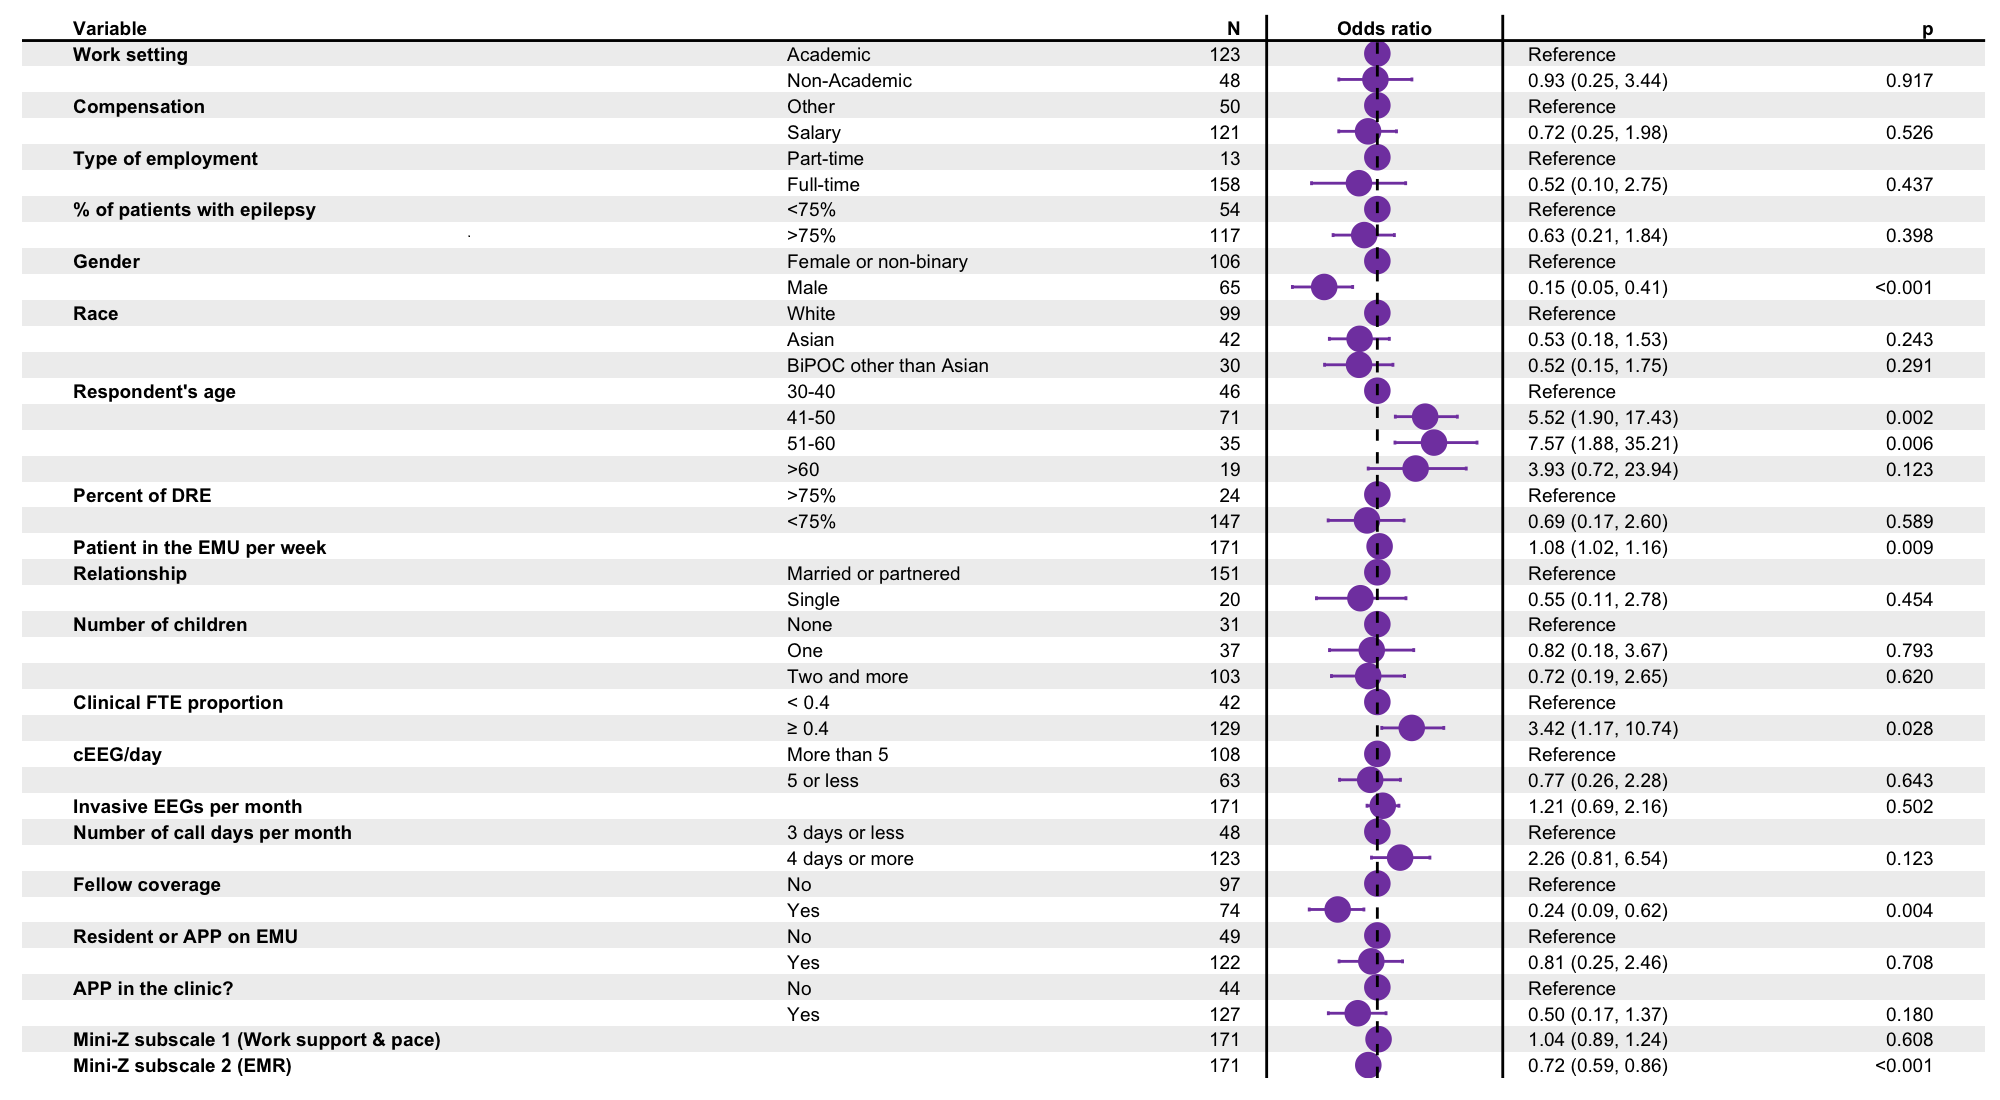Click the Married or partnered category
This screenshot has width=2000, height=1100.
click(873, 573)
